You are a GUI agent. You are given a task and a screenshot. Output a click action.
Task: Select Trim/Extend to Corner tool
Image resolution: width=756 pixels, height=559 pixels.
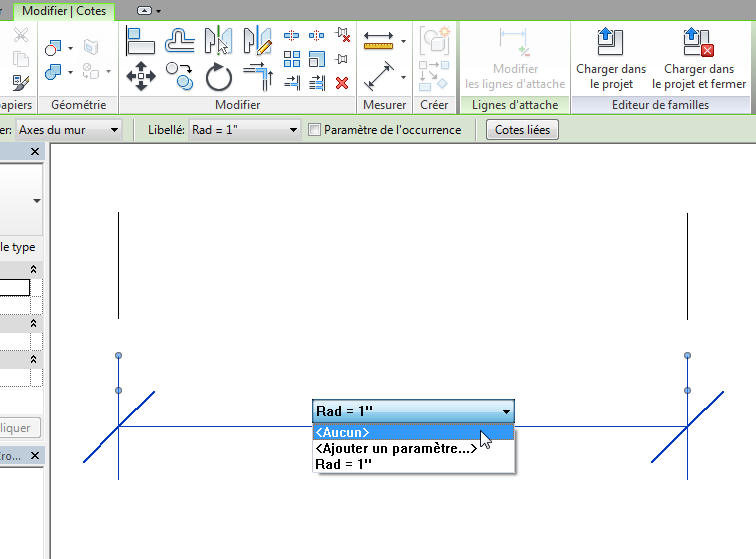[x=258, y=76]
